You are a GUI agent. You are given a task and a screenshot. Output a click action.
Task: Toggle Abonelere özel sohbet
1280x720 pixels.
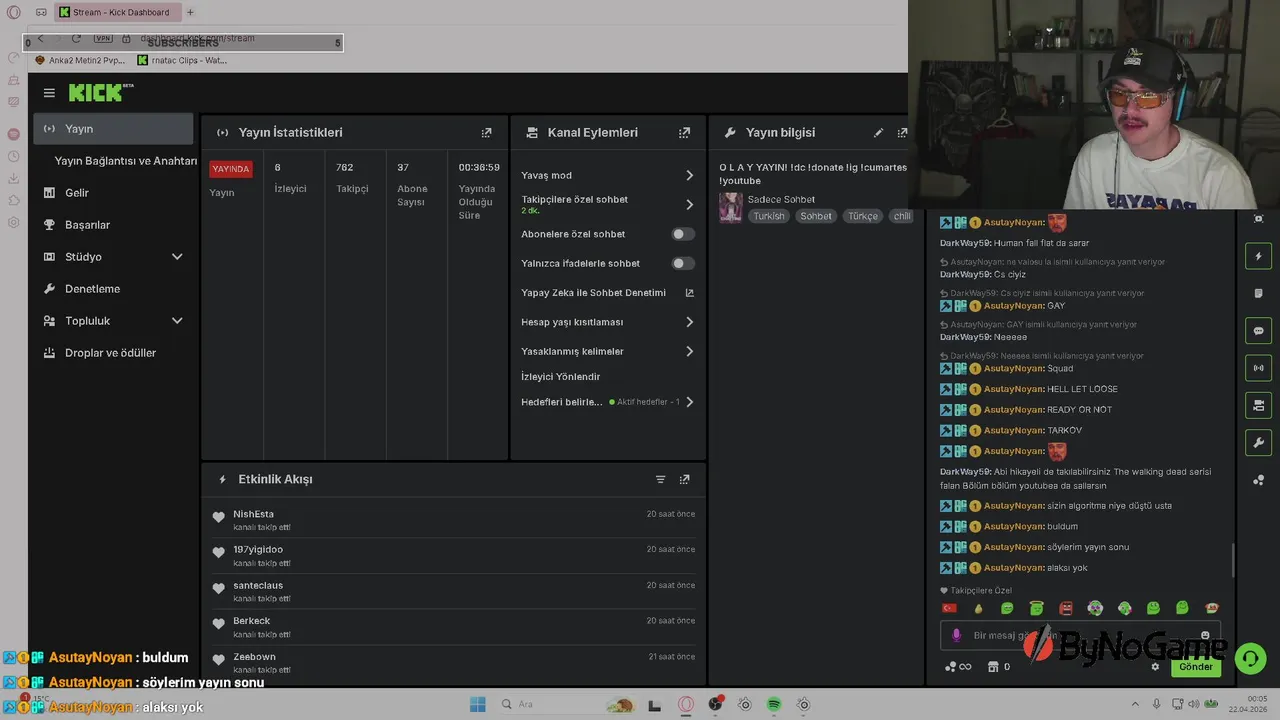click(682, 234)
